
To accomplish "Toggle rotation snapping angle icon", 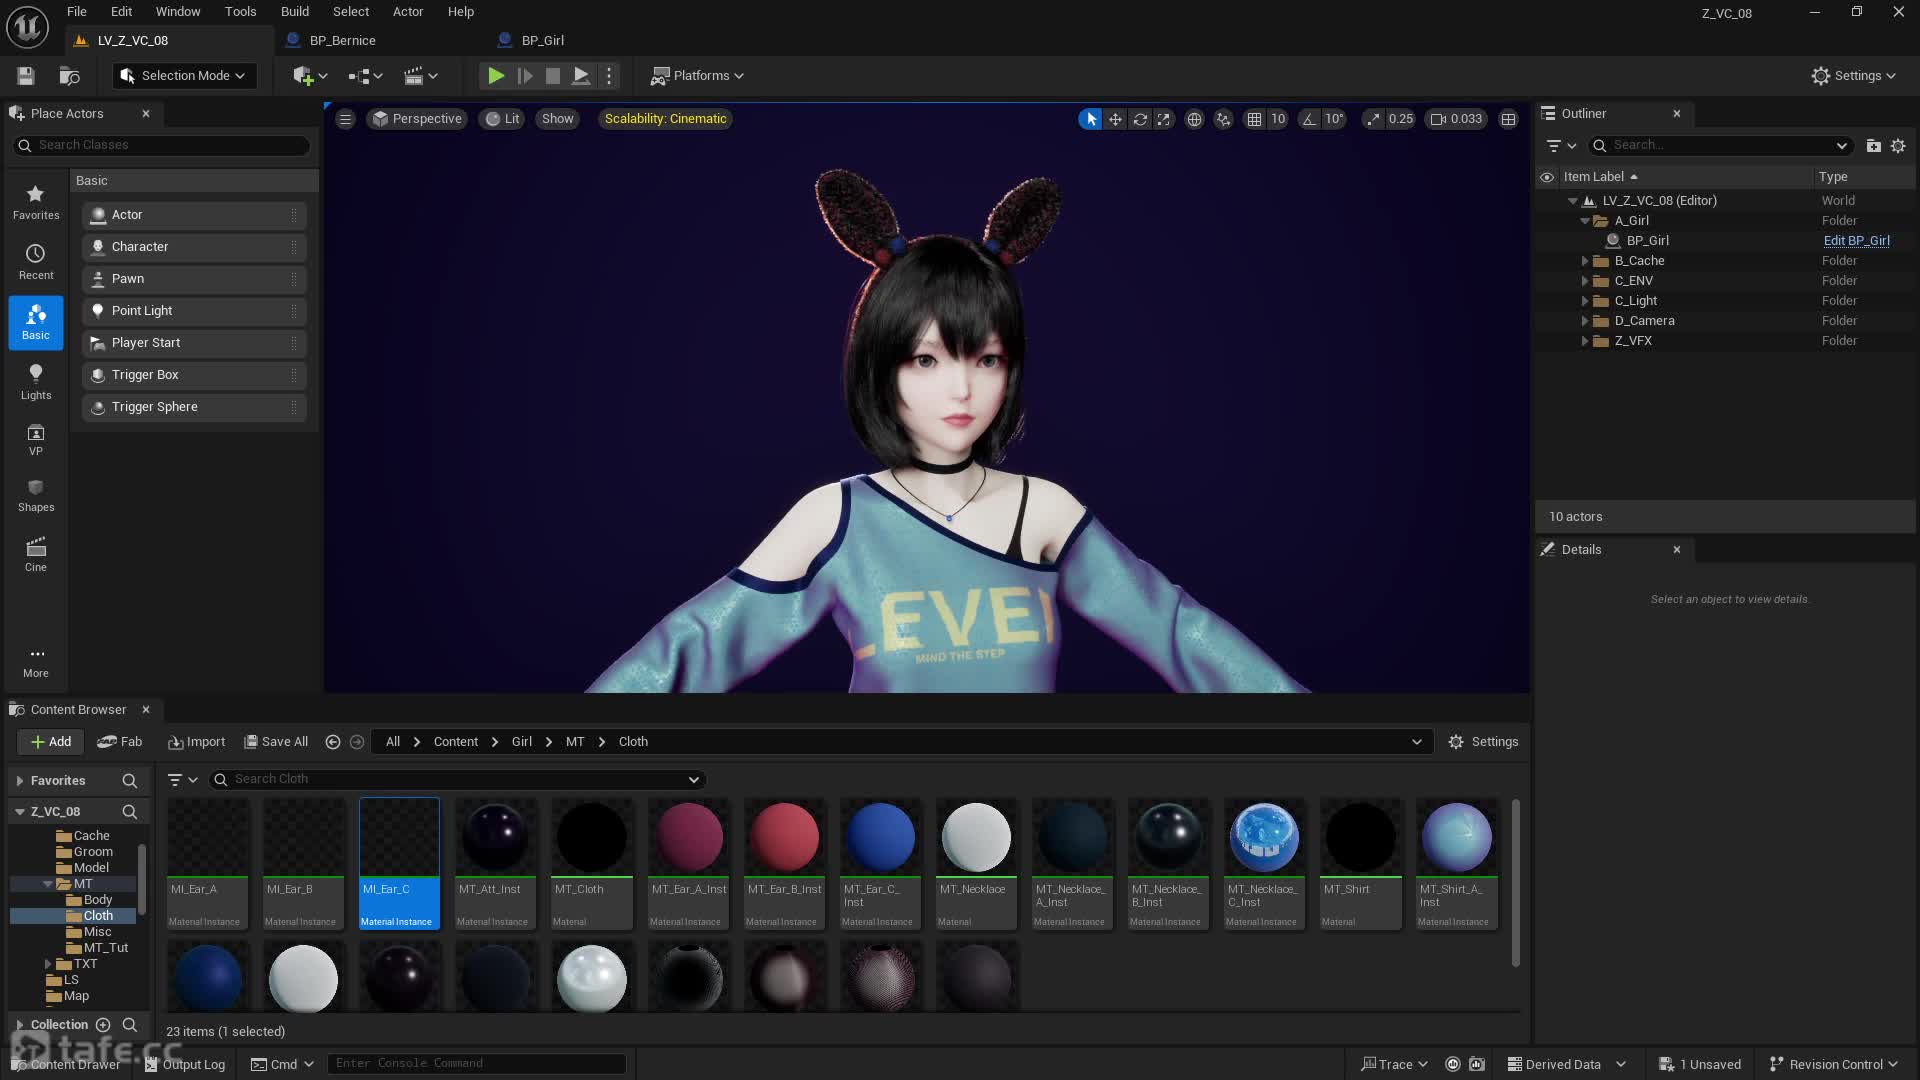I will point(1309,119).
